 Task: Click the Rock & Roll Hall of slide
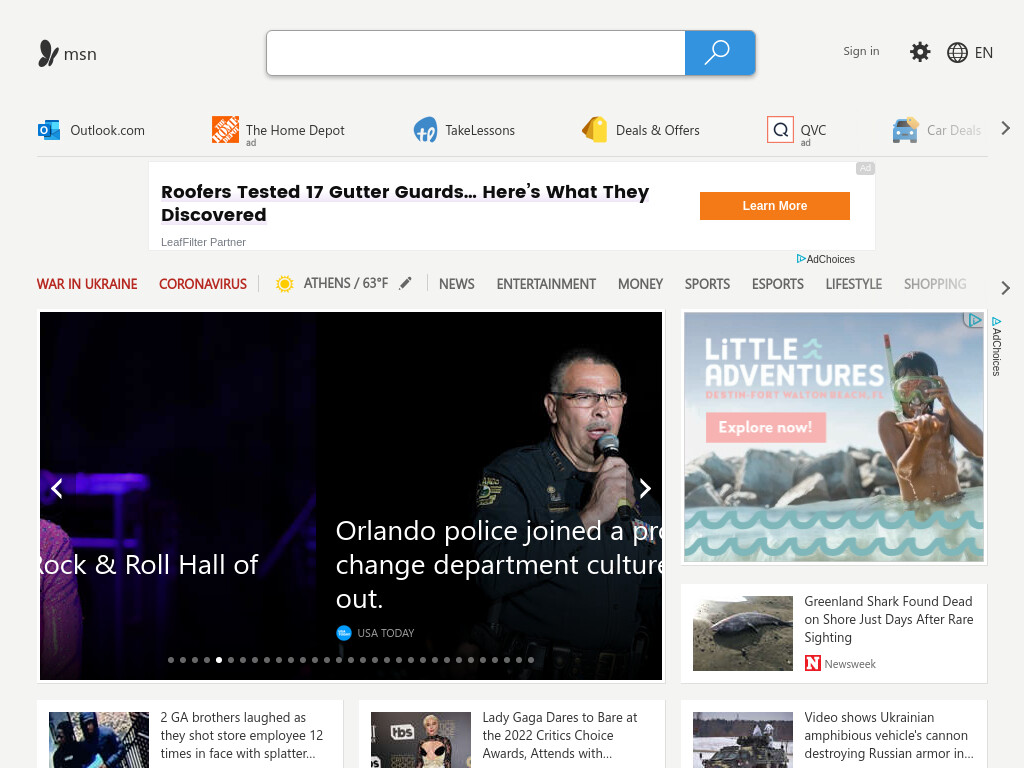coord(149,564)
